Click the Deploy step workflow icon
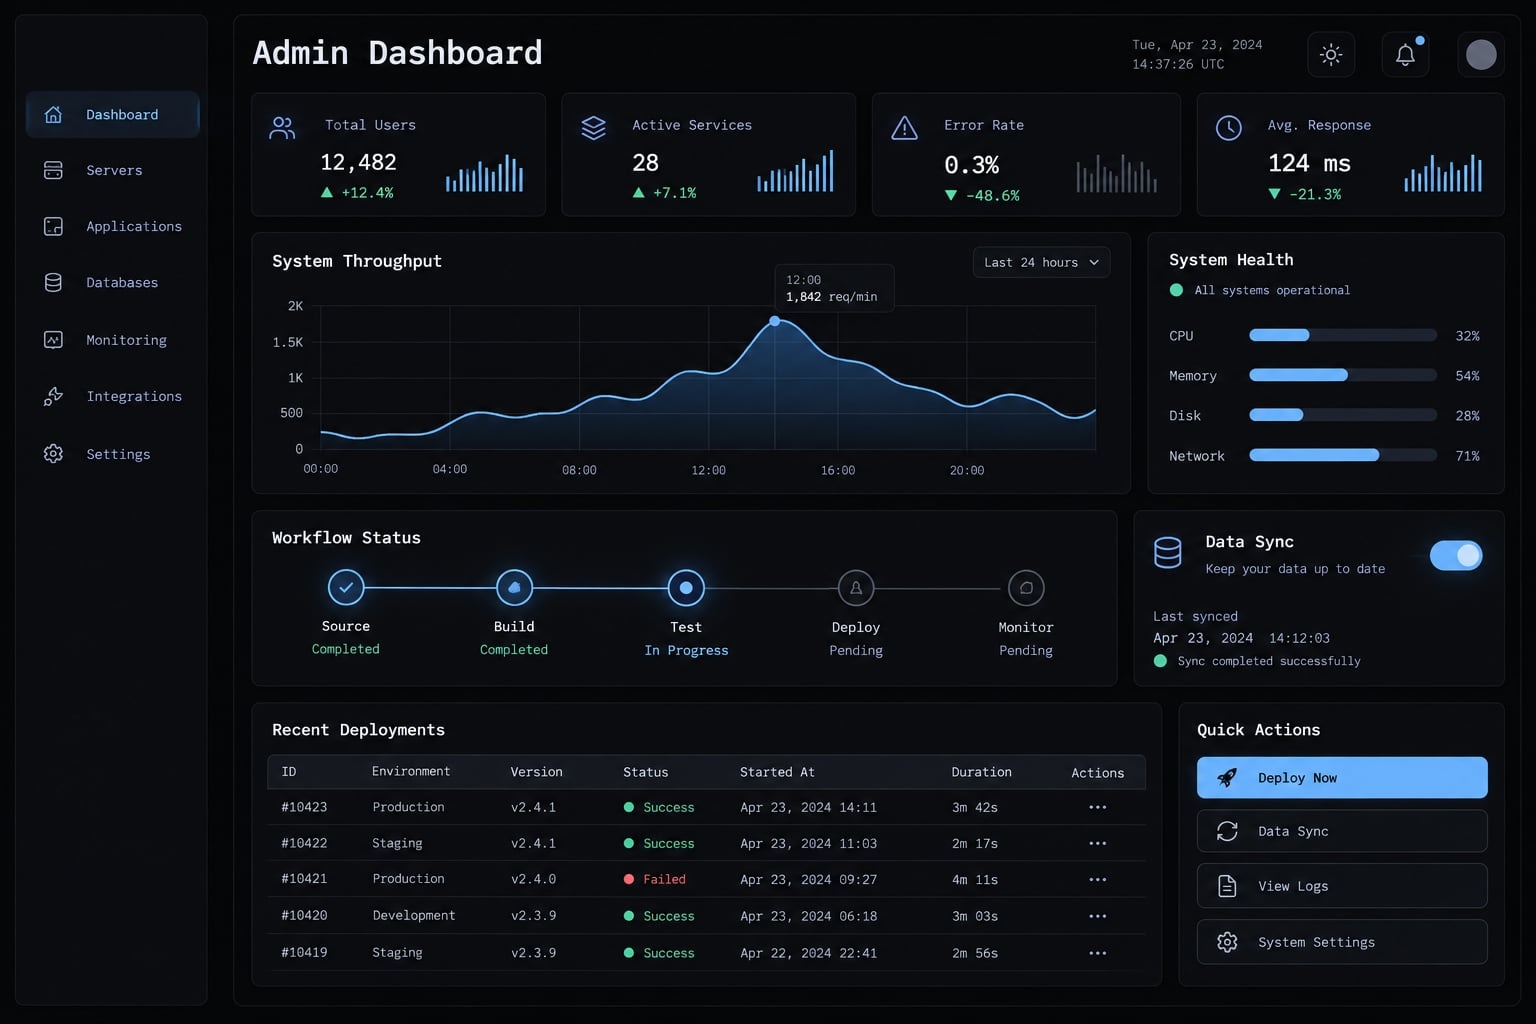This screenshot has width=1536, height=1024. pos(856,588)
